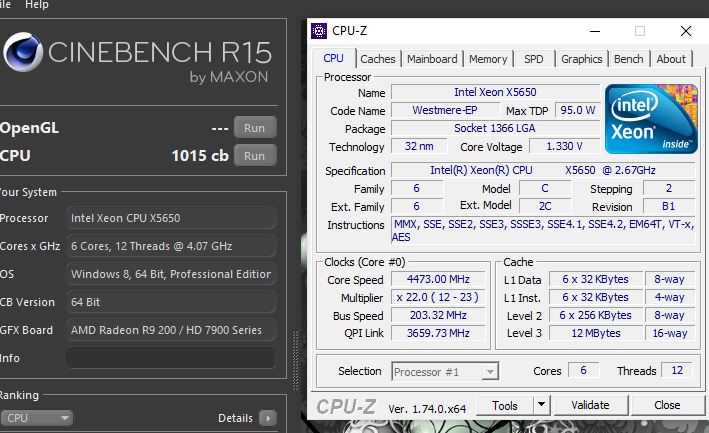This screenshot has height=433, width=709.
Task: Click the Name value Intel Xeon X5650
Action: coord(495,92)
